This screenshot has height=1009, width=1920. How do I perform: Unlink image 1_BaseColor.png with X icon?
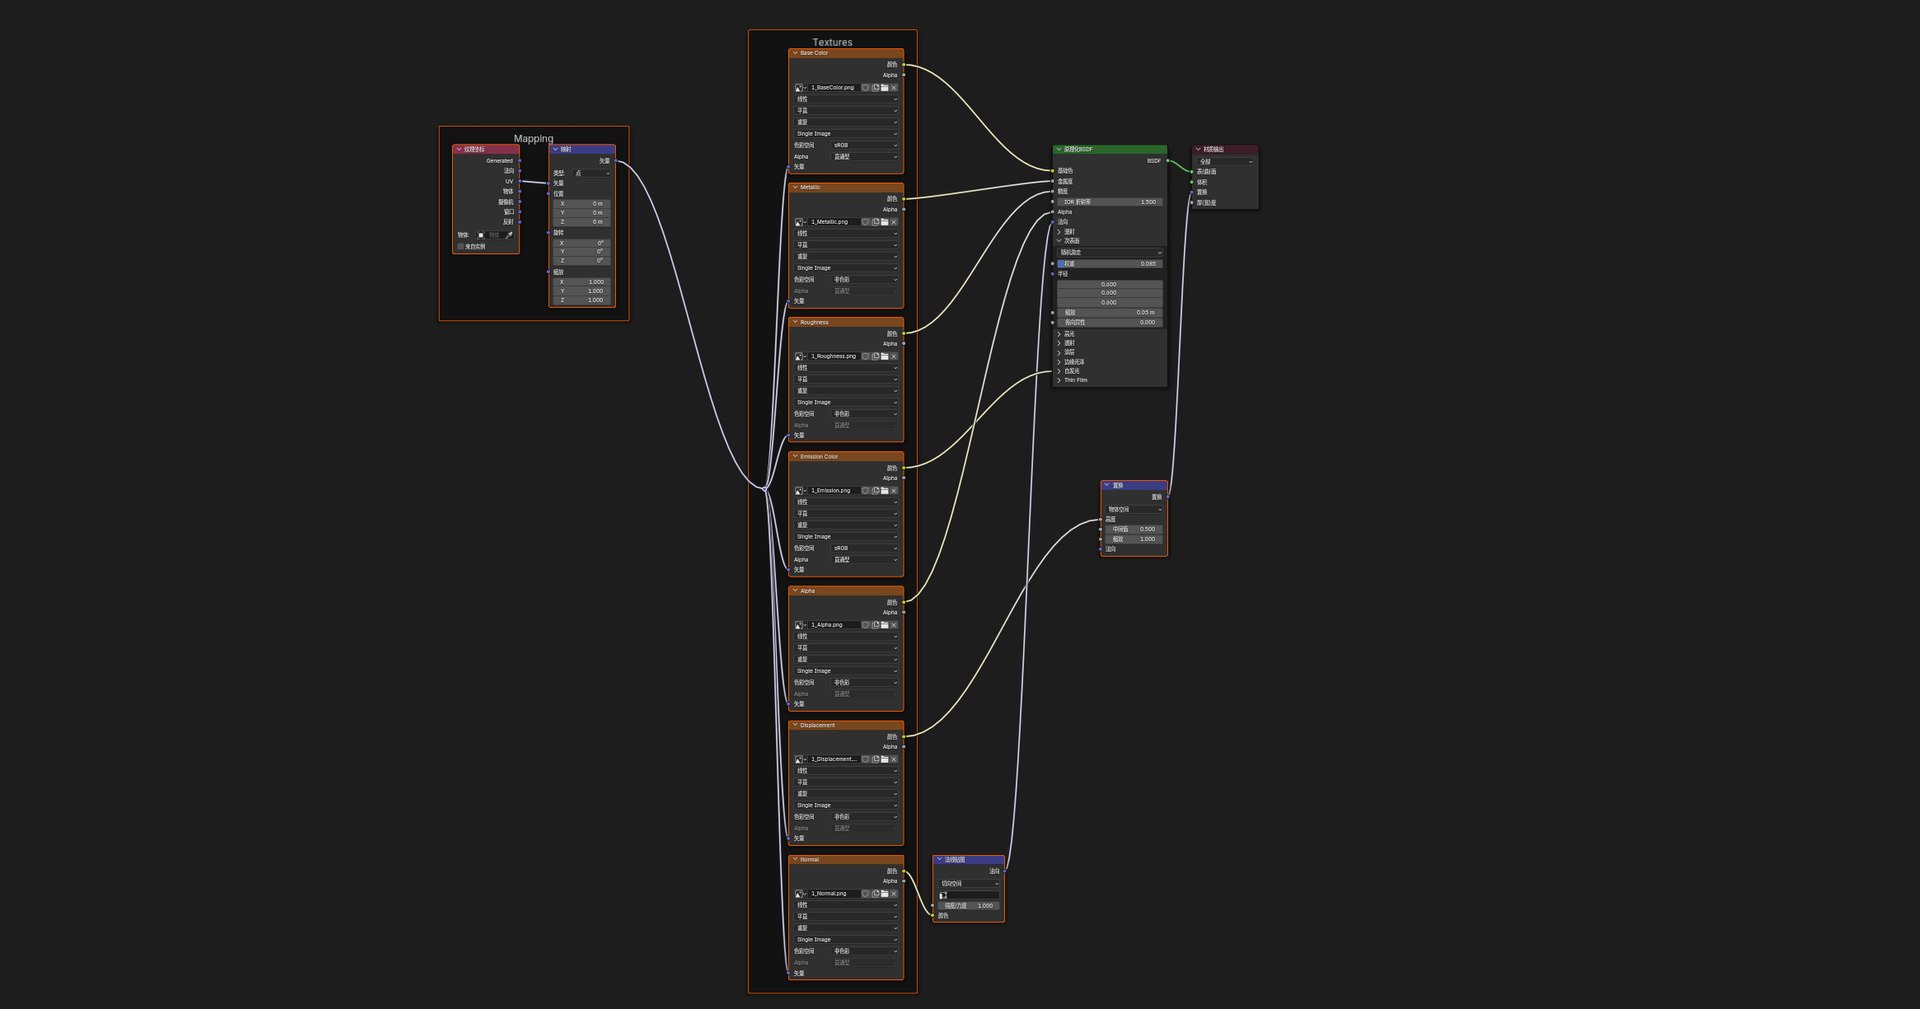(894, 88)
